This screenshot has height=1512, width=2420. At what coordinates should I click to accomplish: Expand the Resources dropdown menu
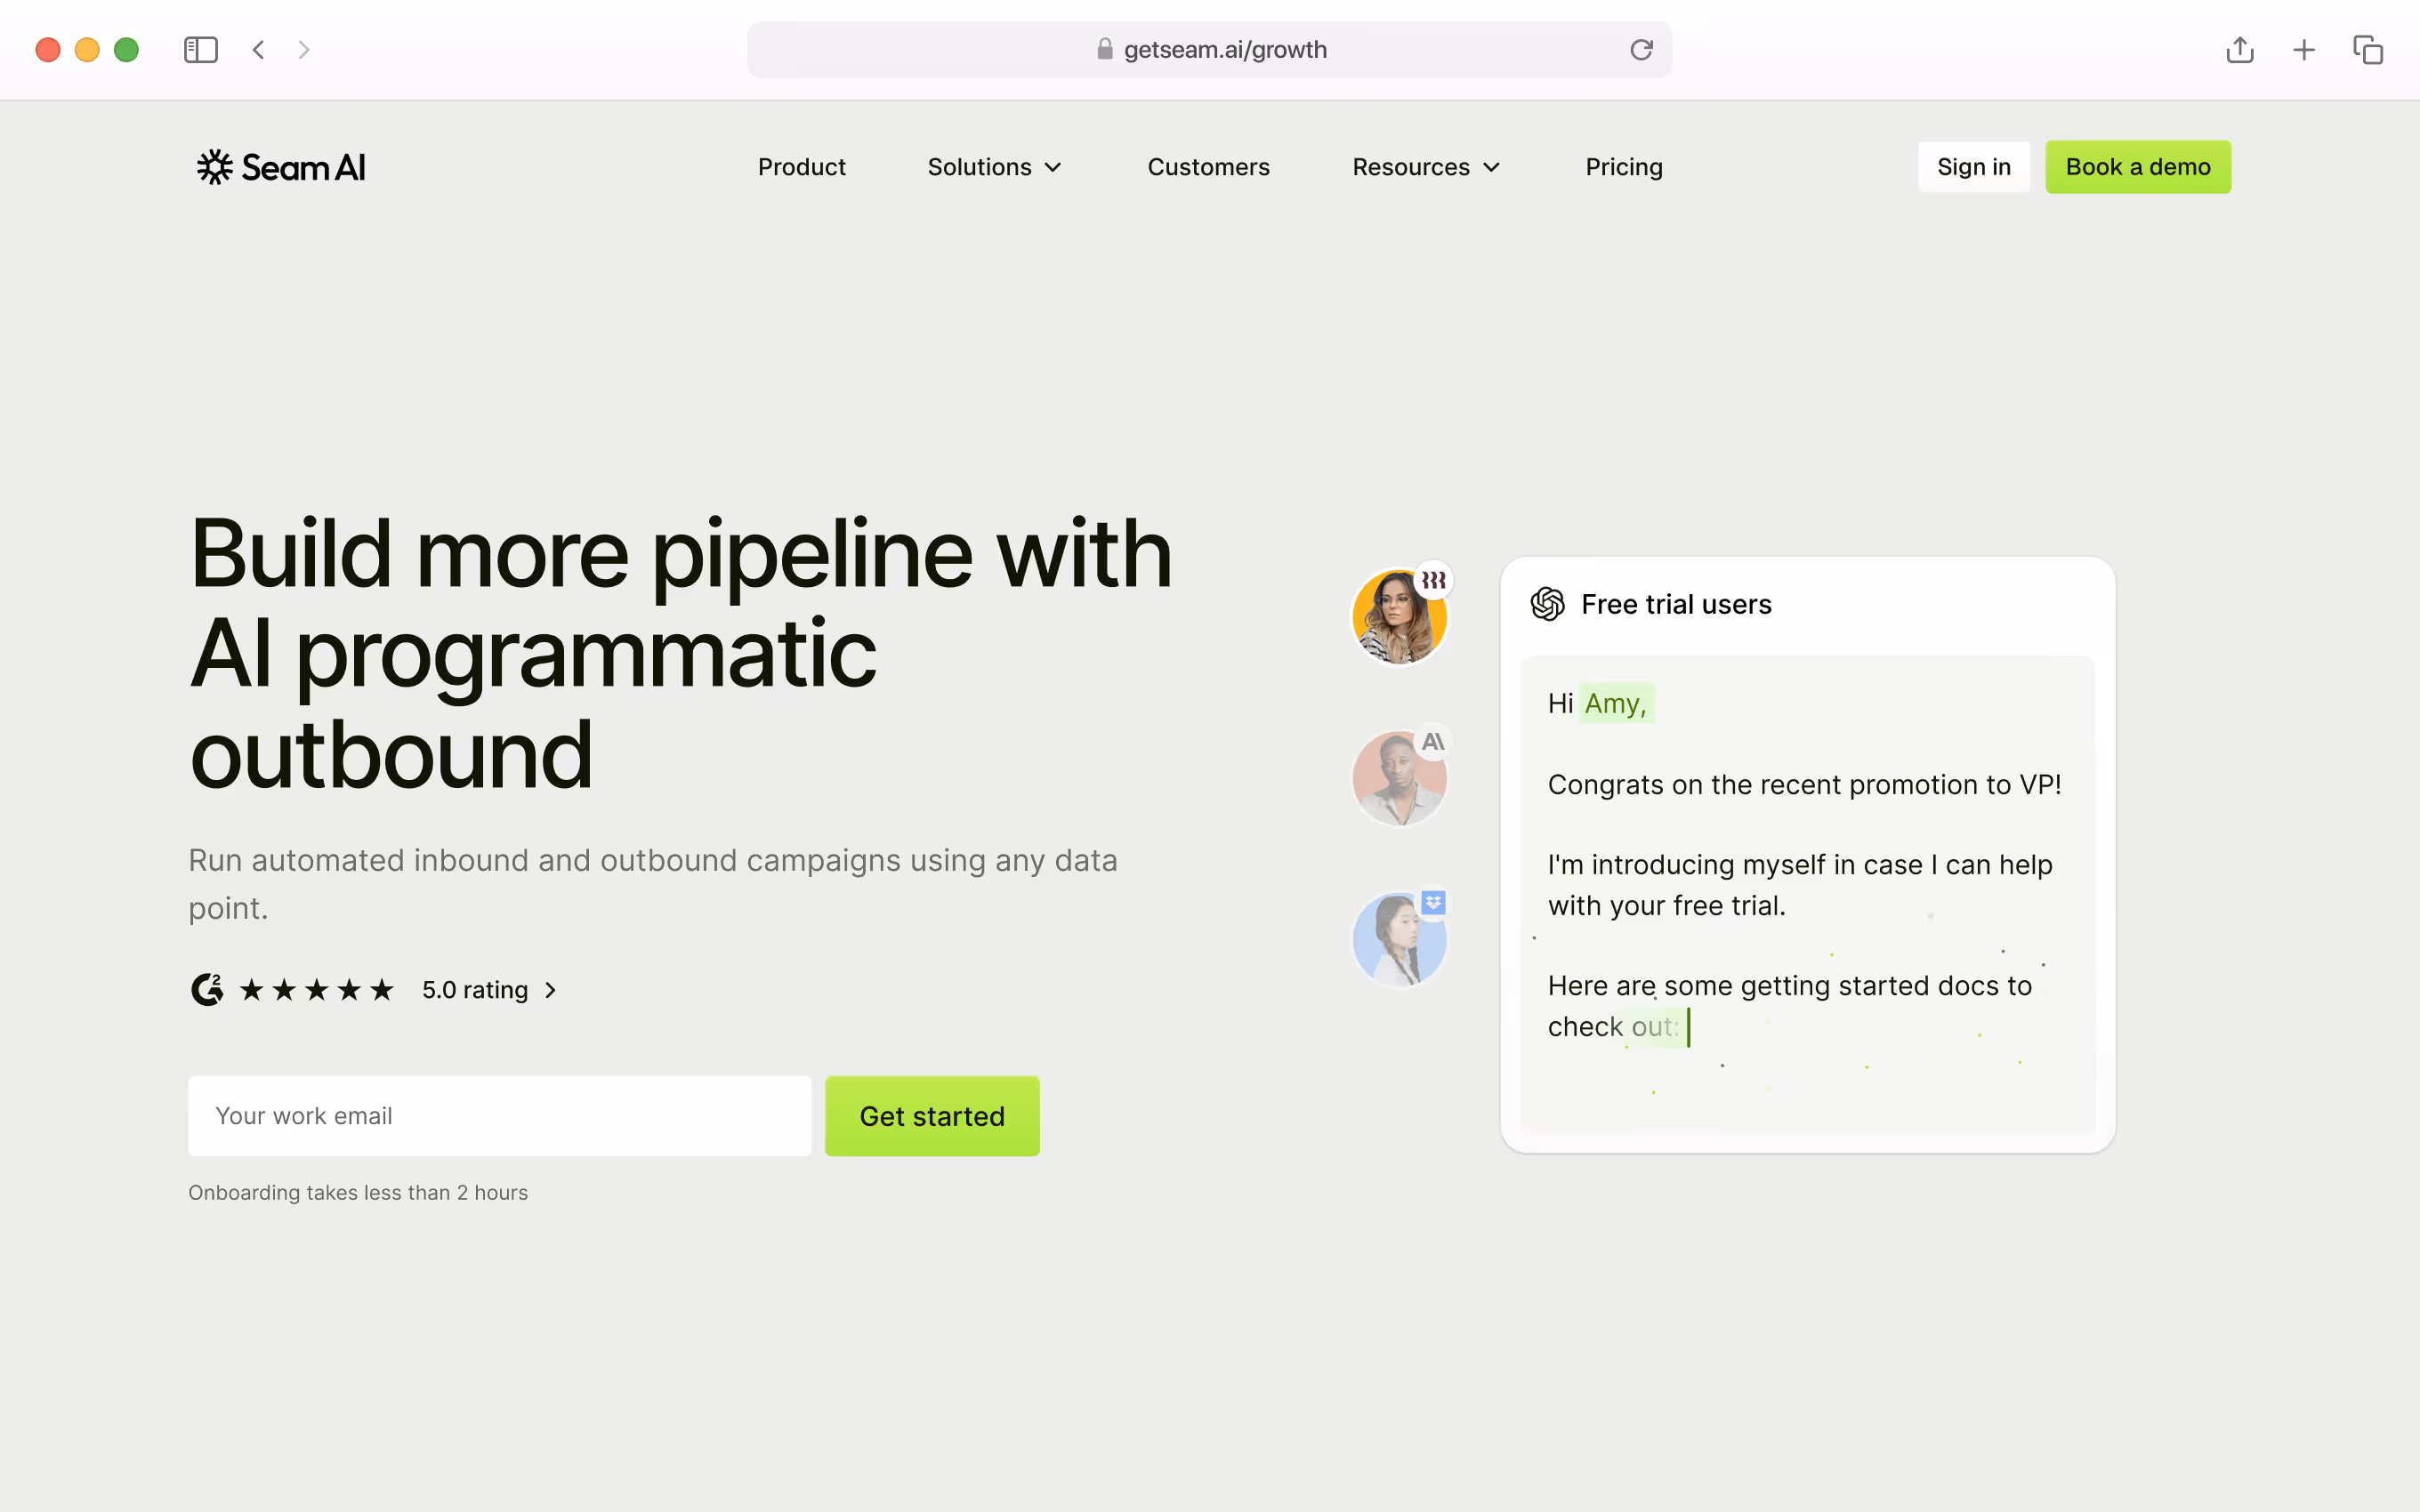pyautogui.click(x=1426, y=167)
